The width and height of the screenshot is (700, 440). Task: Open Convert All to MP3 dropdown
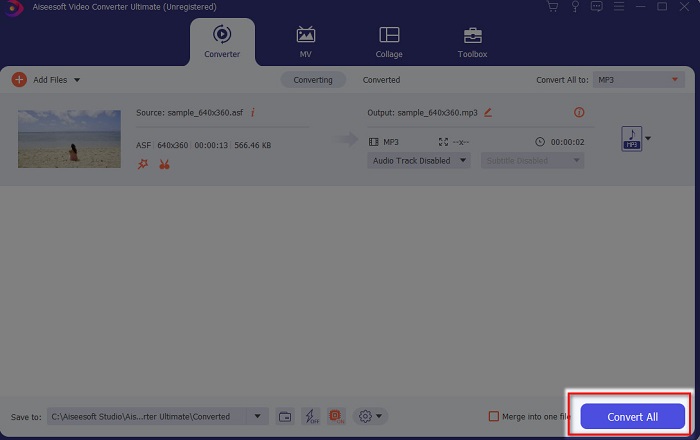pyautogui.click(x=638, y=80)
